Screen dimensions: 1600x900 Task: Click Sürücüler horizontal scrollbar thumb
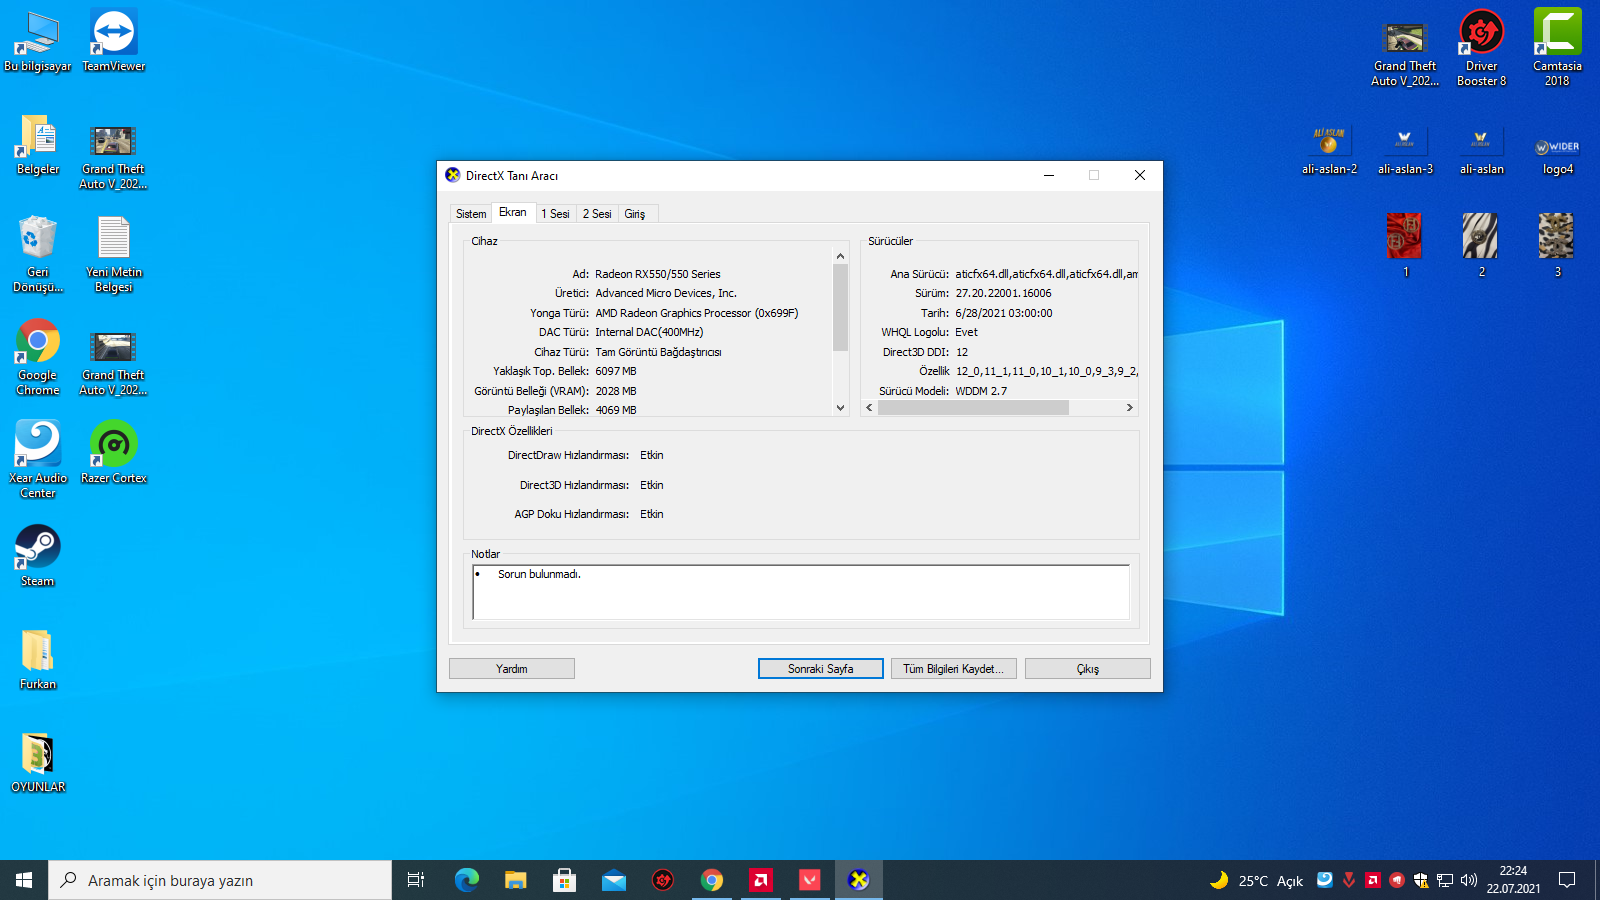click(x=973, y=408)
